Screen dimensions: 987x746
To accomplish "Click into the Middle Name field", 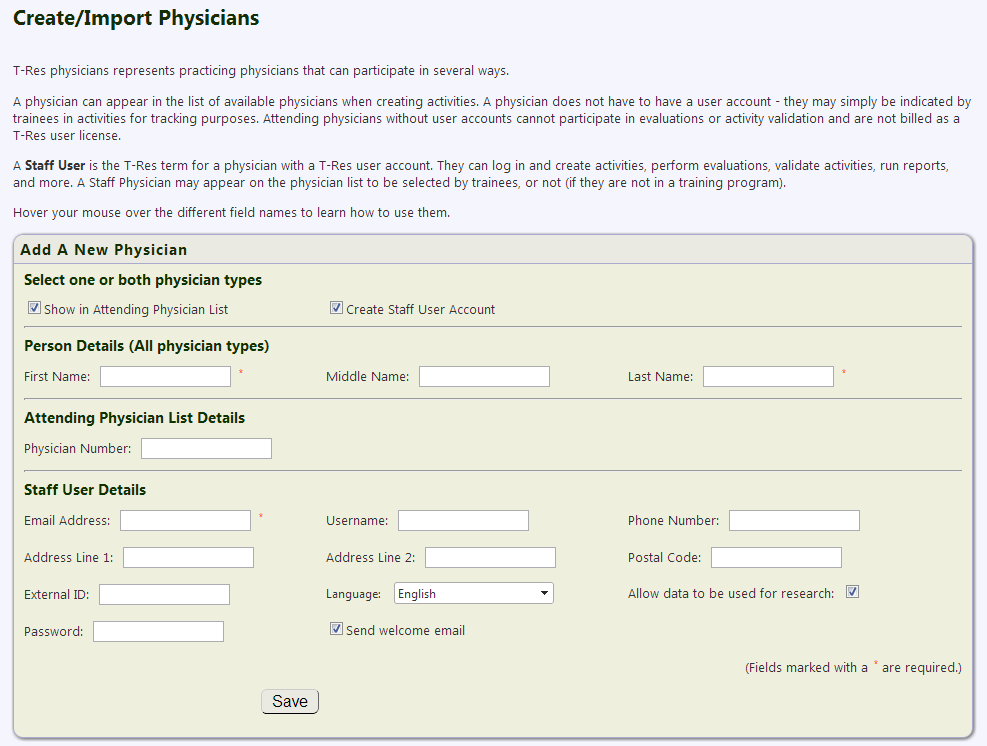I will point(485,376).
